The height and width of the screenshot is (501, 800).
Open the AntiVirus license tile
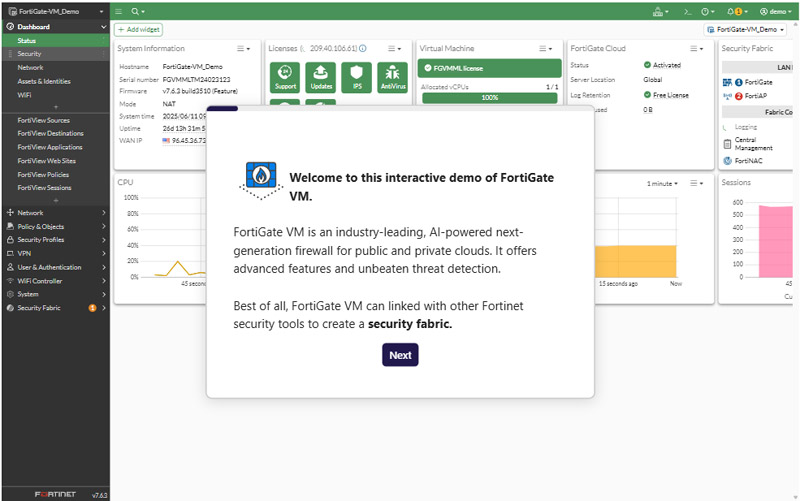[392, 78]
